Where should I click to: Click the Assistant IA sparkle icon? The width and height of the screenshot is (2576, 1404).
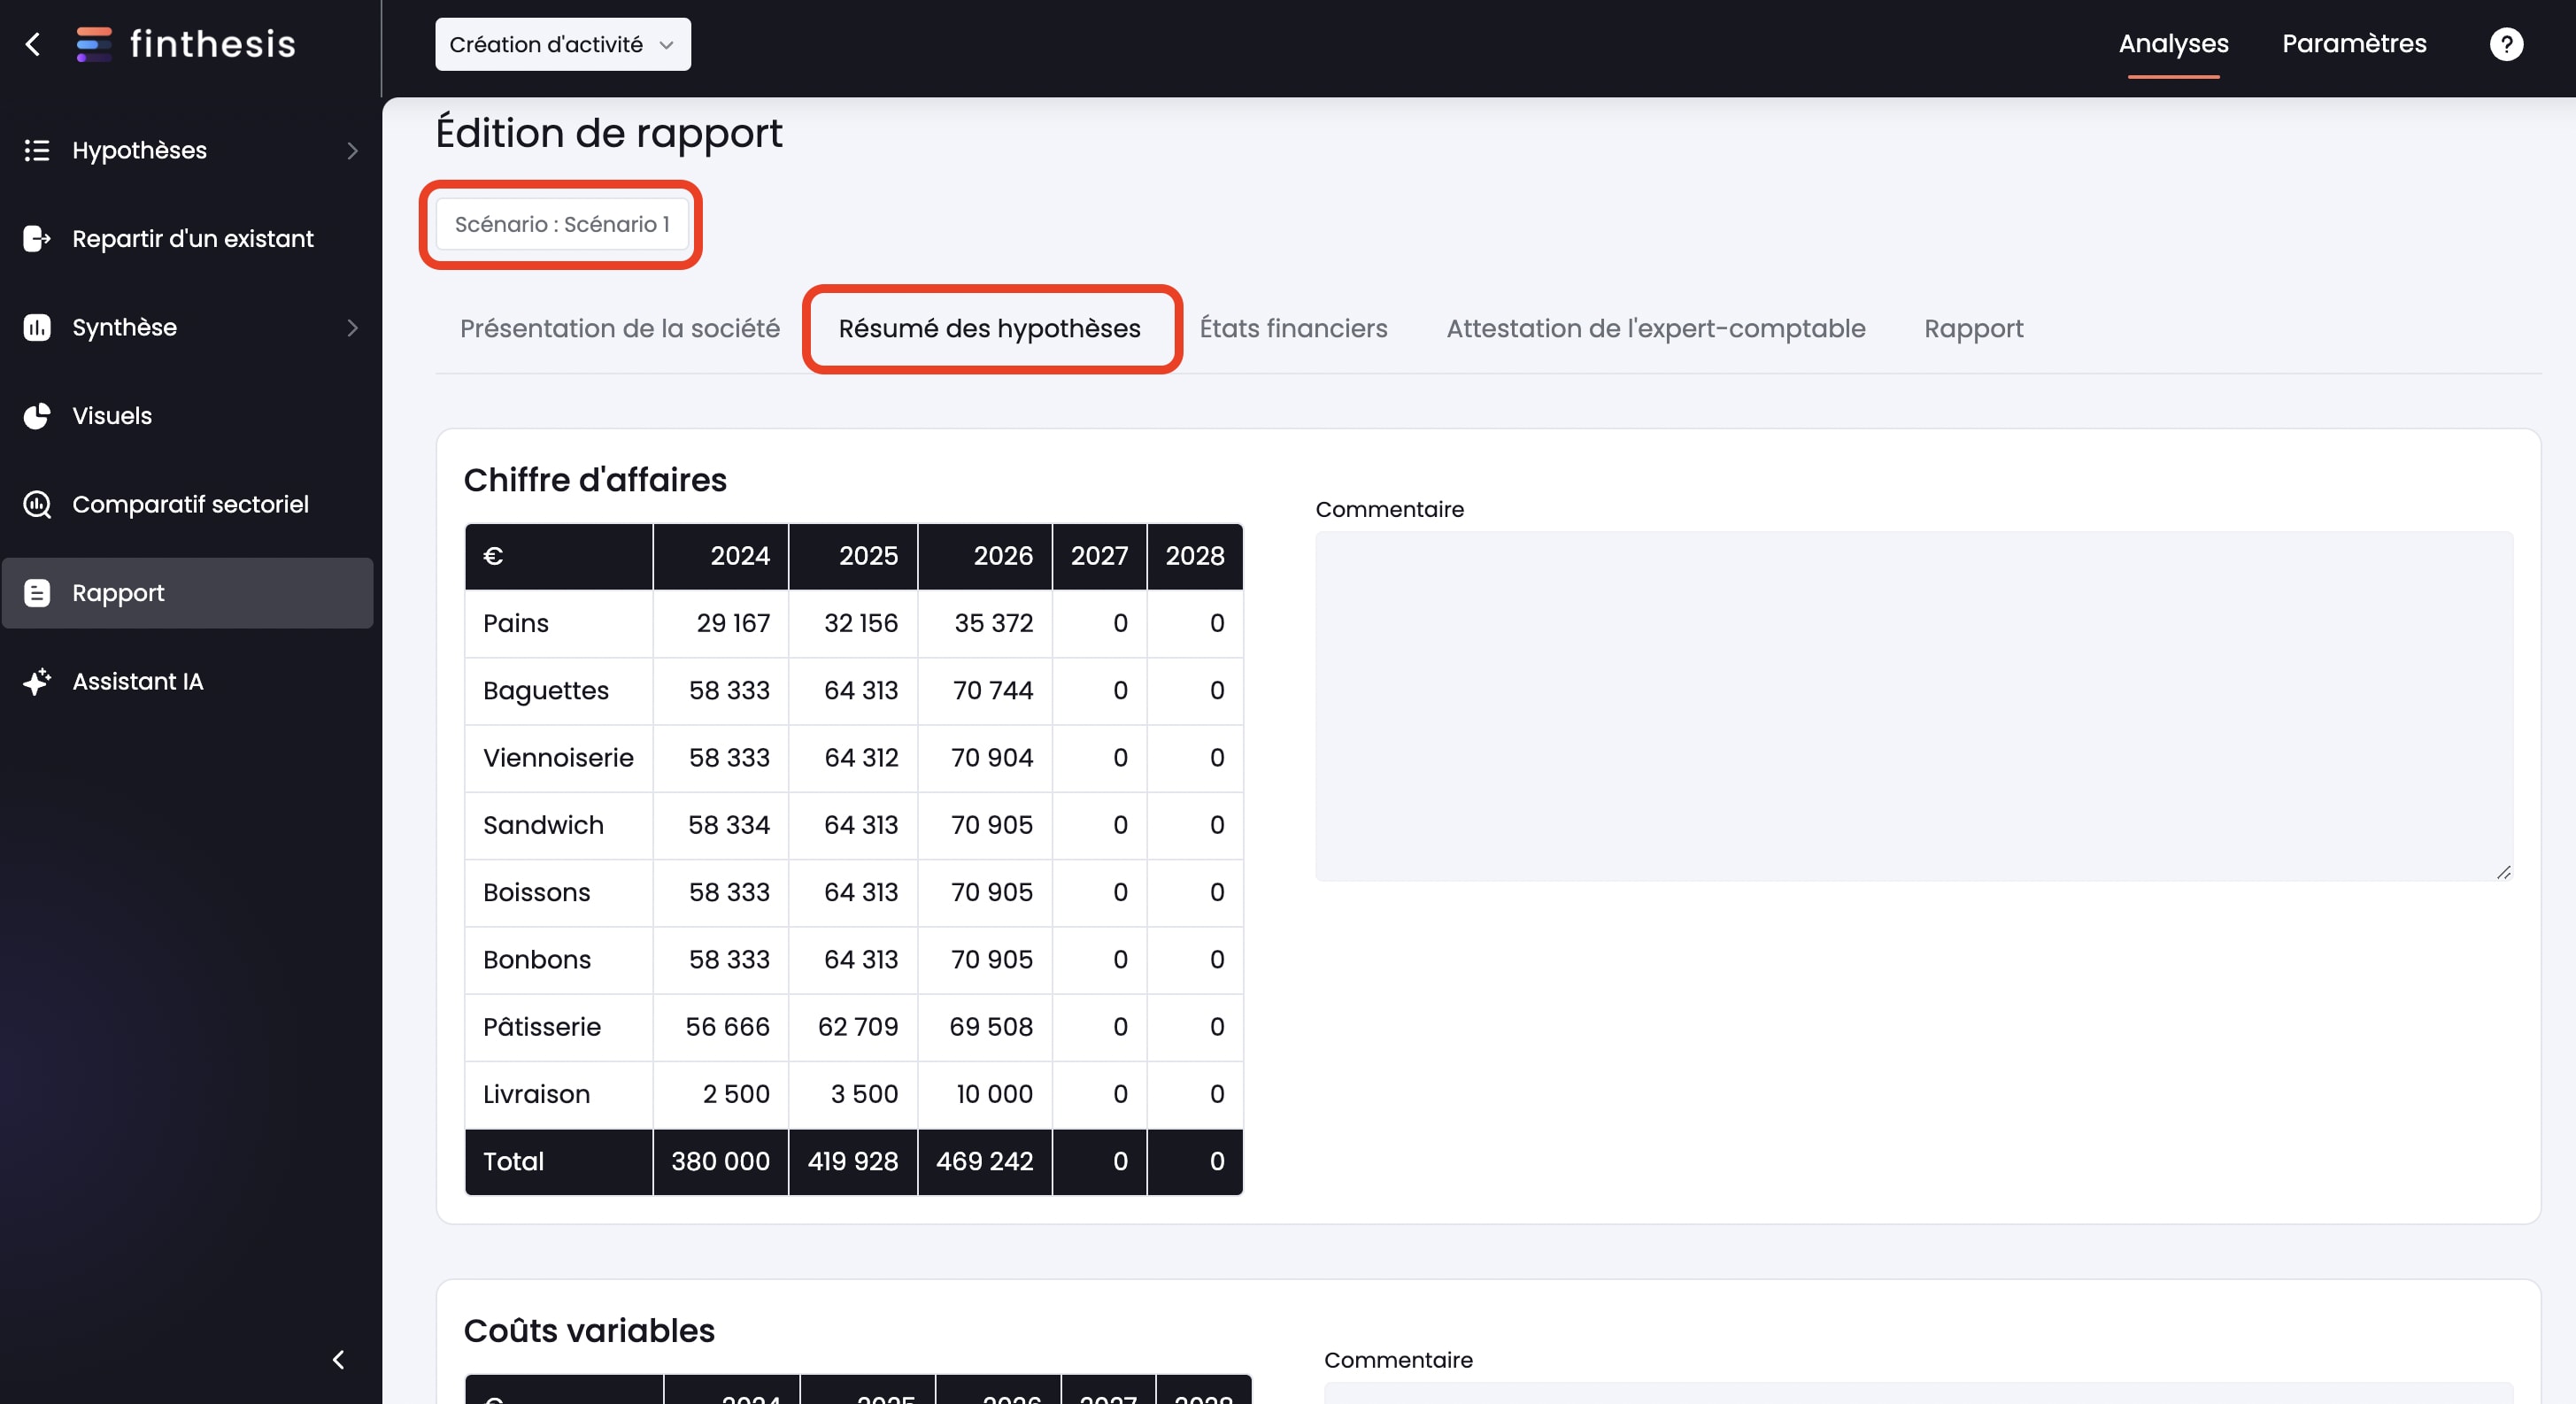[x=37, y=681]
